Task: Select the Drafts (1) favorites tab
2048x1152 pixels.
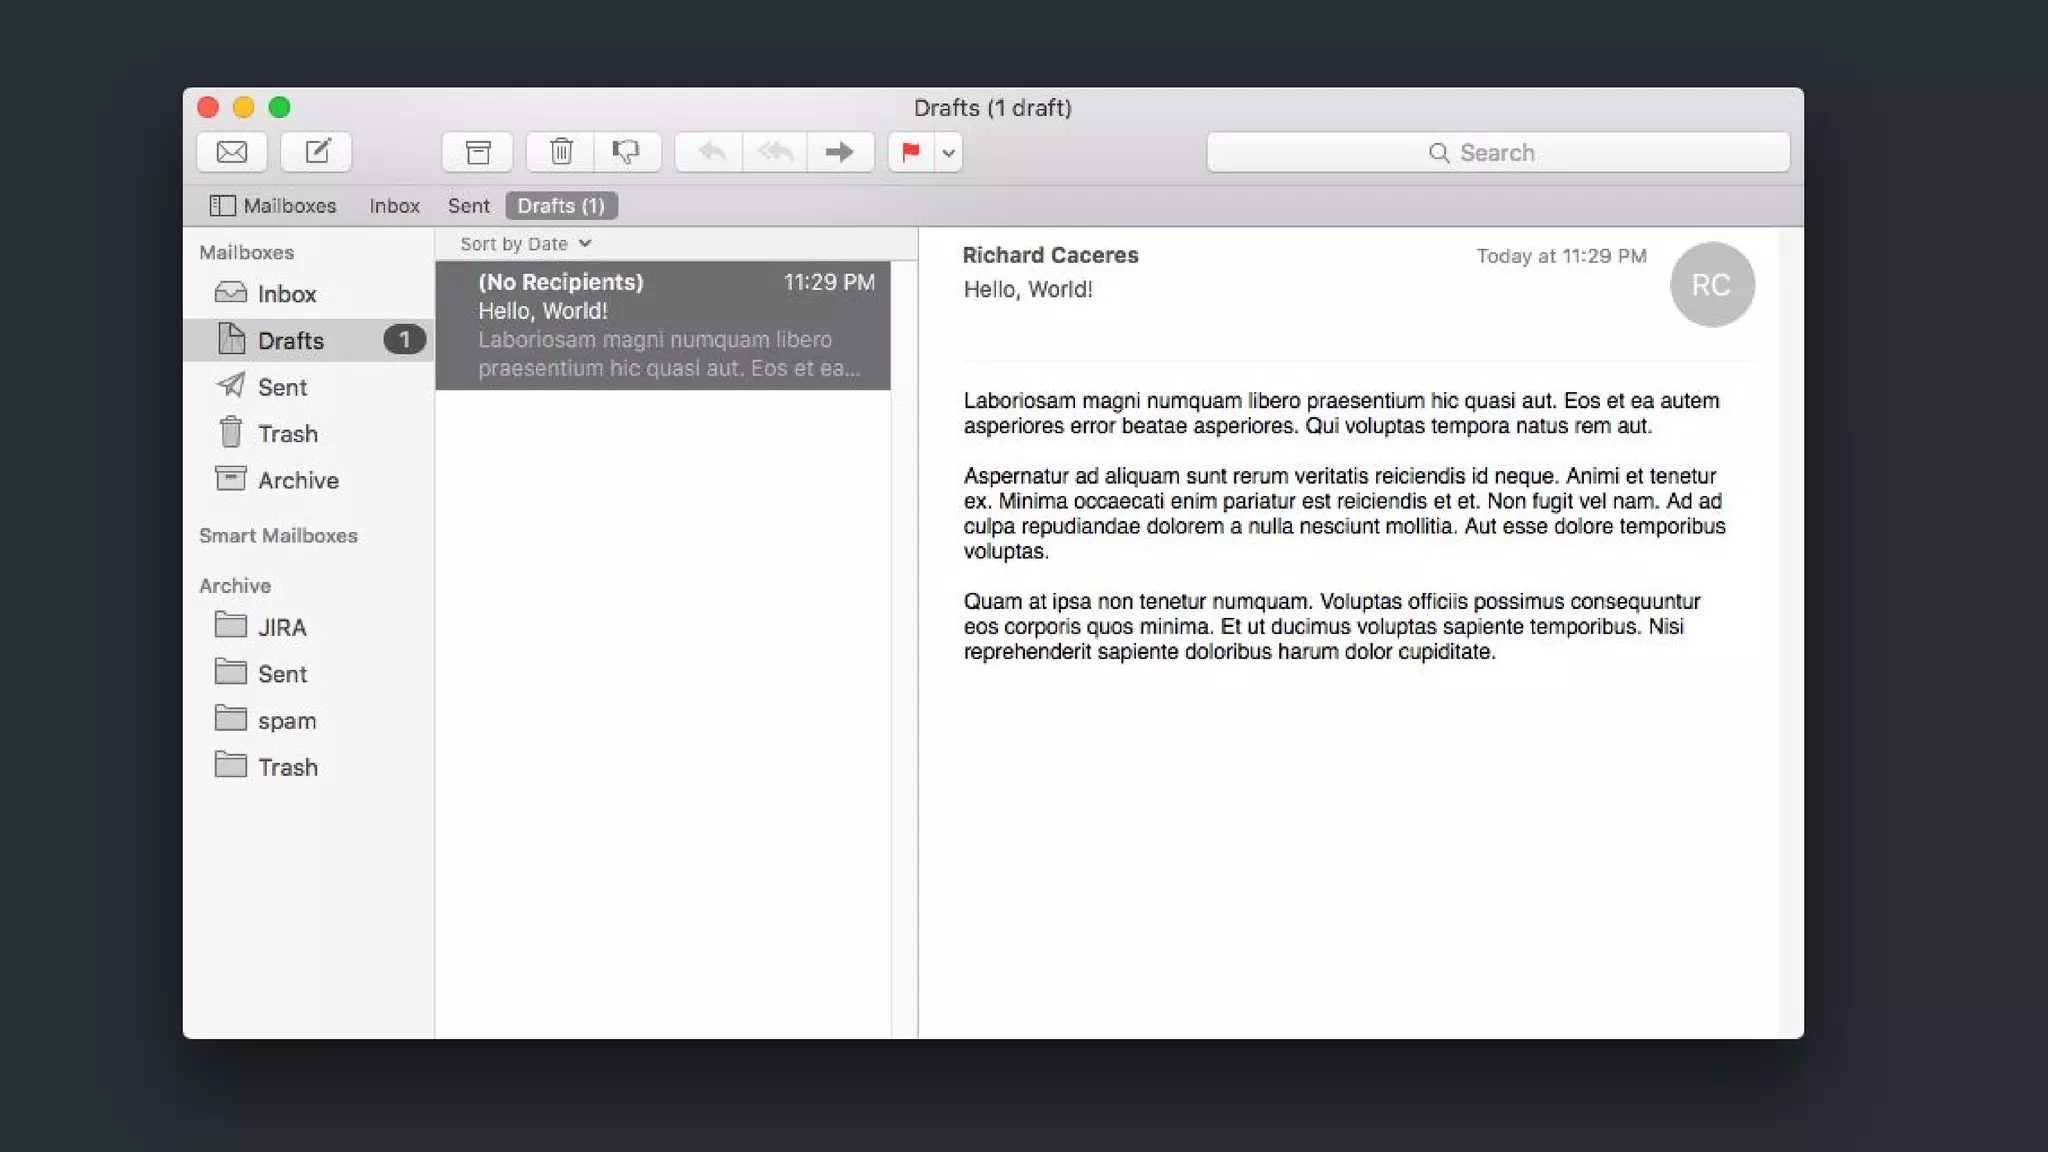Action: click(561, 206)
